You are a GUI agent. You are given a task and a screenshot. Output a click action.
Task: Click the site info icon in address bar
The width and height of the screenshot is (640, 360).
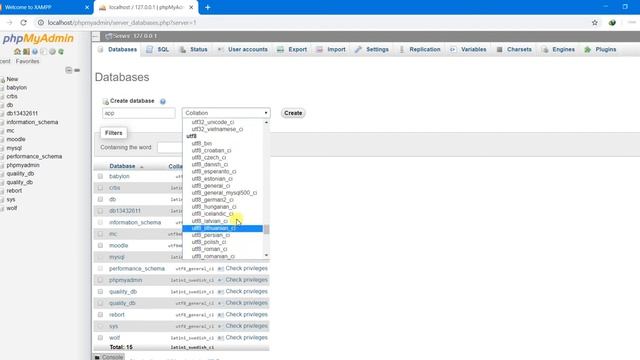[40, 23]
